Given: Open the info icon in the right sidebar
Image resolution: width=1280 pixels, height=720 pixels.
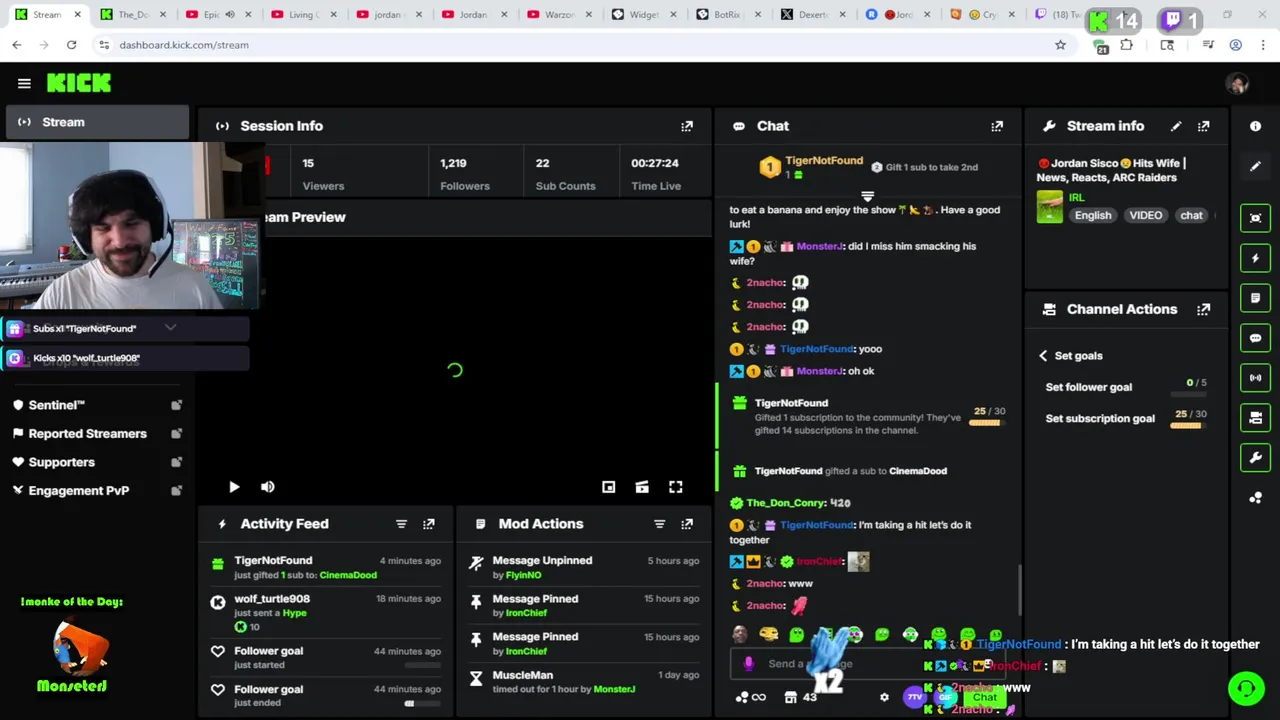Looking at the screenshot, I should pyautogui.click(x=1255, y=126).
